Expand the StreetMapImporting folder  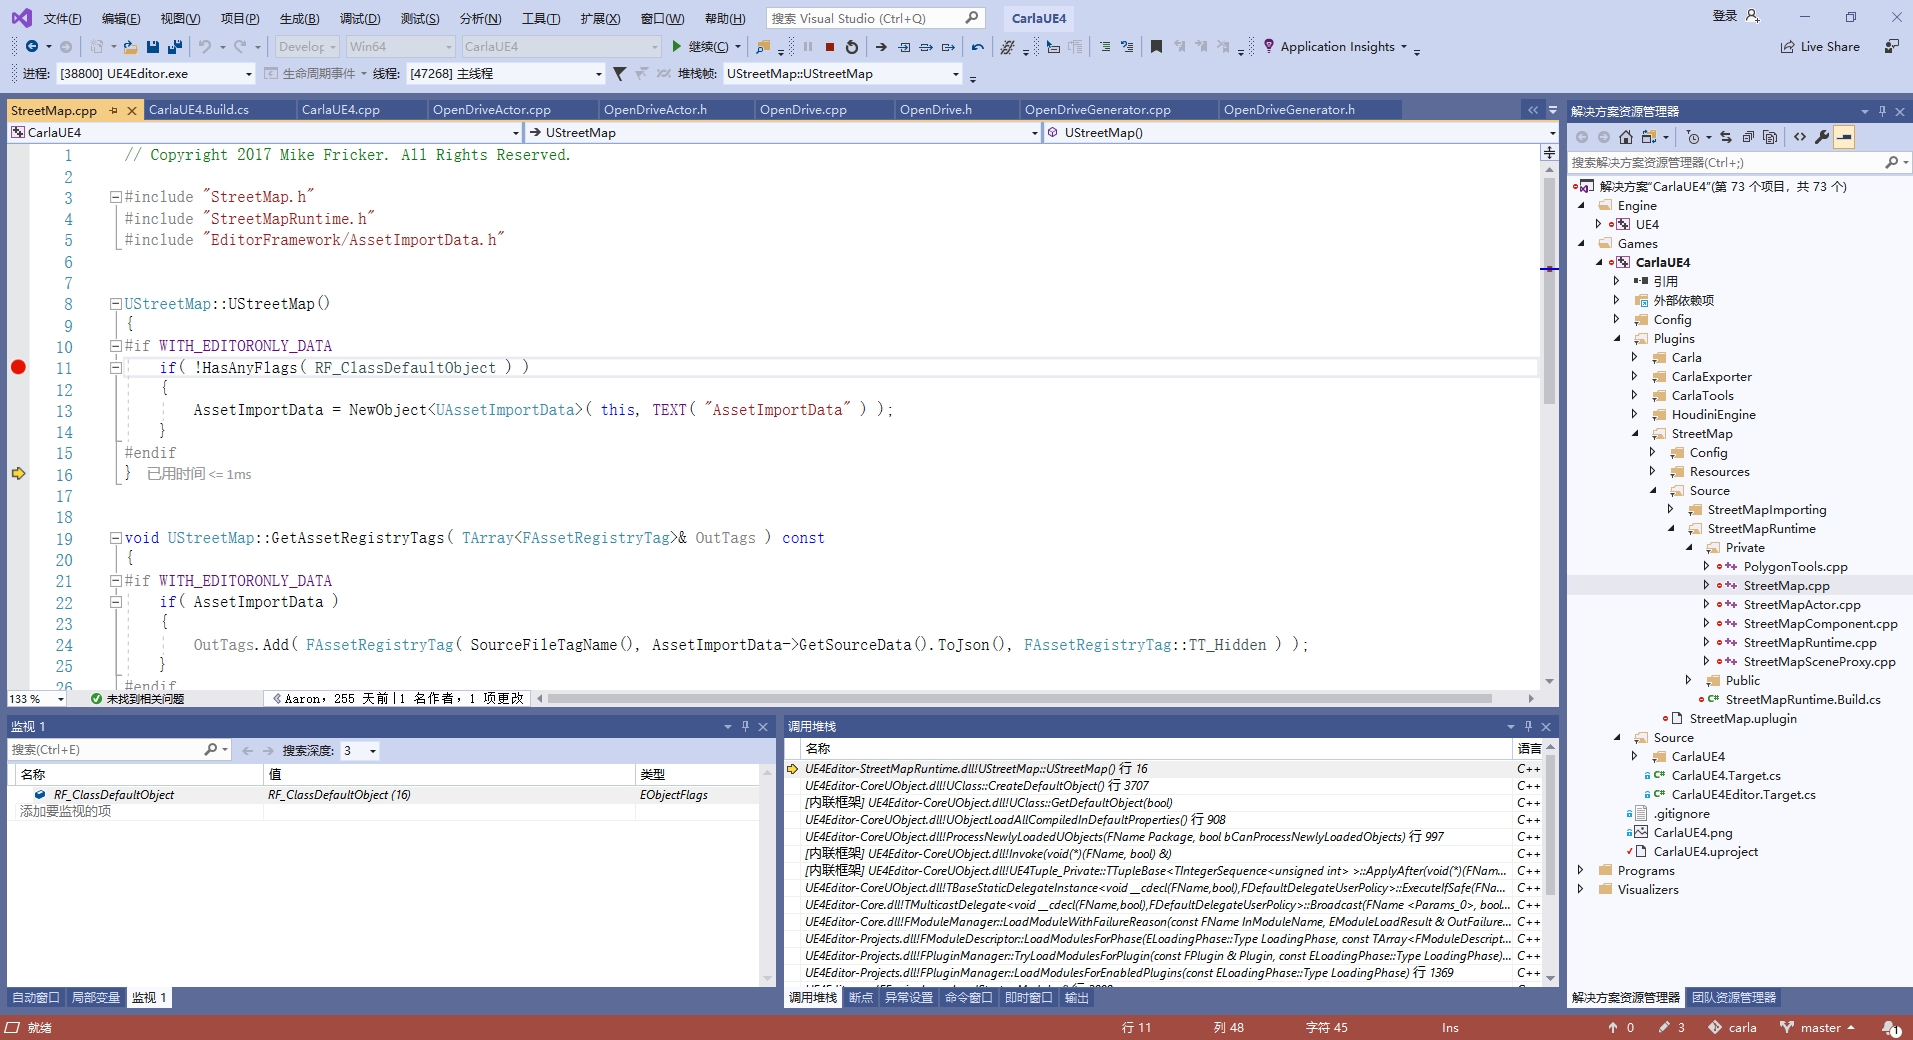click(x=1671, y=510)
